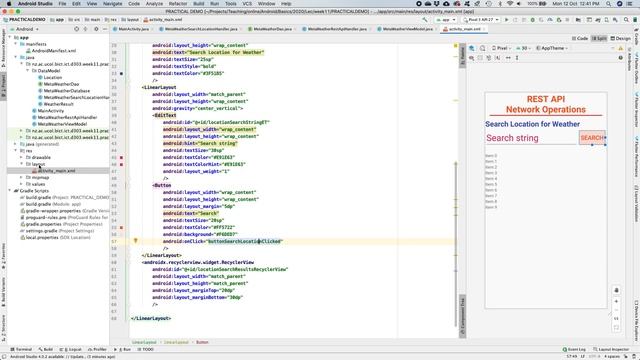Open the app run configuration dropdown

point(446,20)
